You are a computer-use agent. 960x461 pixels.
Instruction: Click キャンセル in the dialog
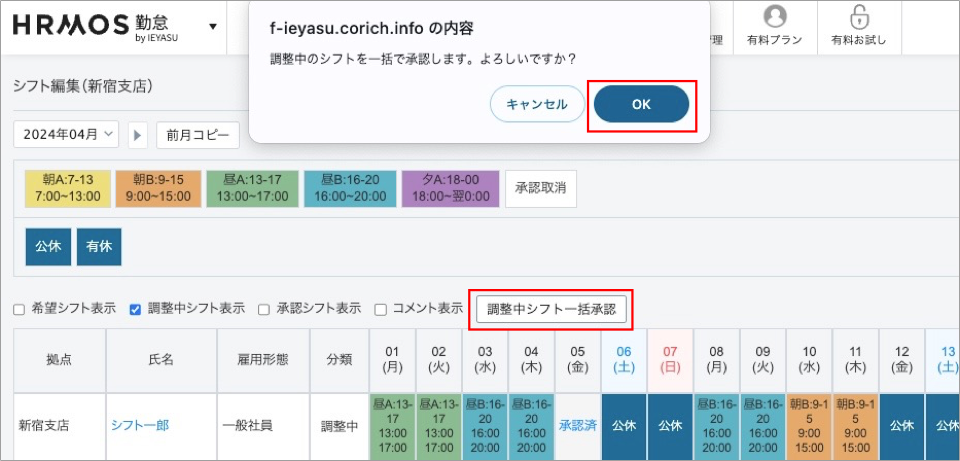[537, 104]
